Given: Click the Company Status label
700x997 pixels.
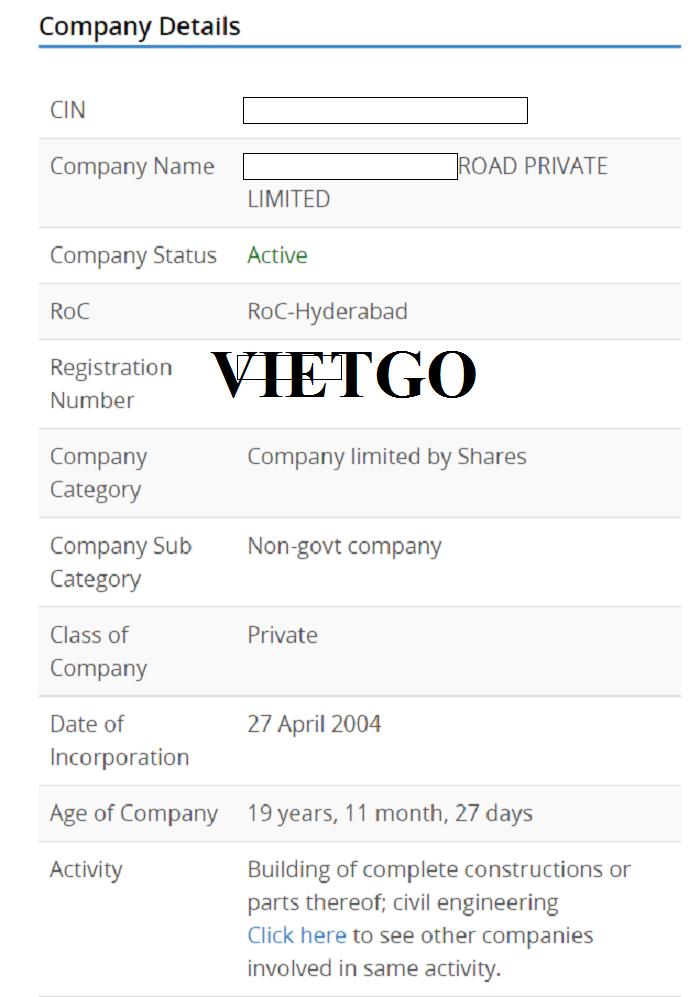Looking at the screenshot, I should click(133, 255).
